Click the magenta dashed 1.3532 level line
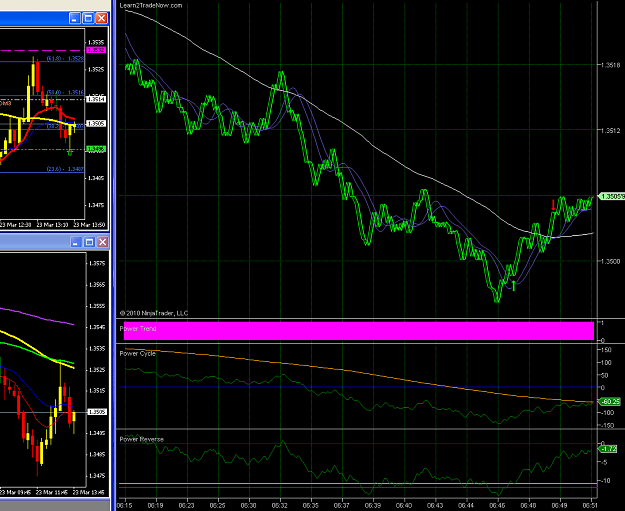The image size is (625, 511). (42, 51)
